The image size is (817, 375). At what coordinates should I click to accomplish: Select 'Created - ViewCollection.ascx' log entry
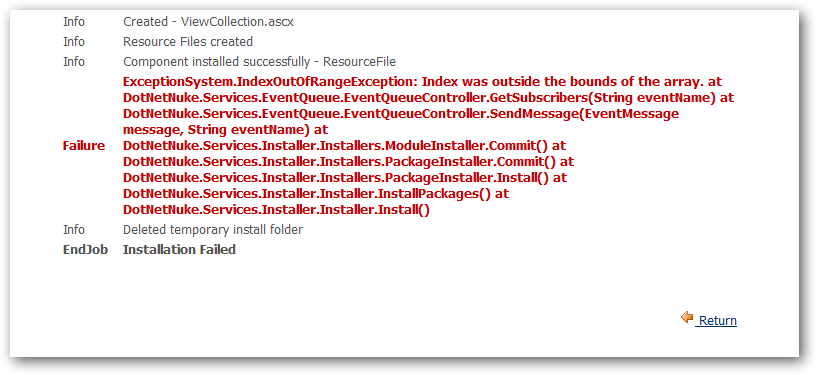click(x=208, y=22)
